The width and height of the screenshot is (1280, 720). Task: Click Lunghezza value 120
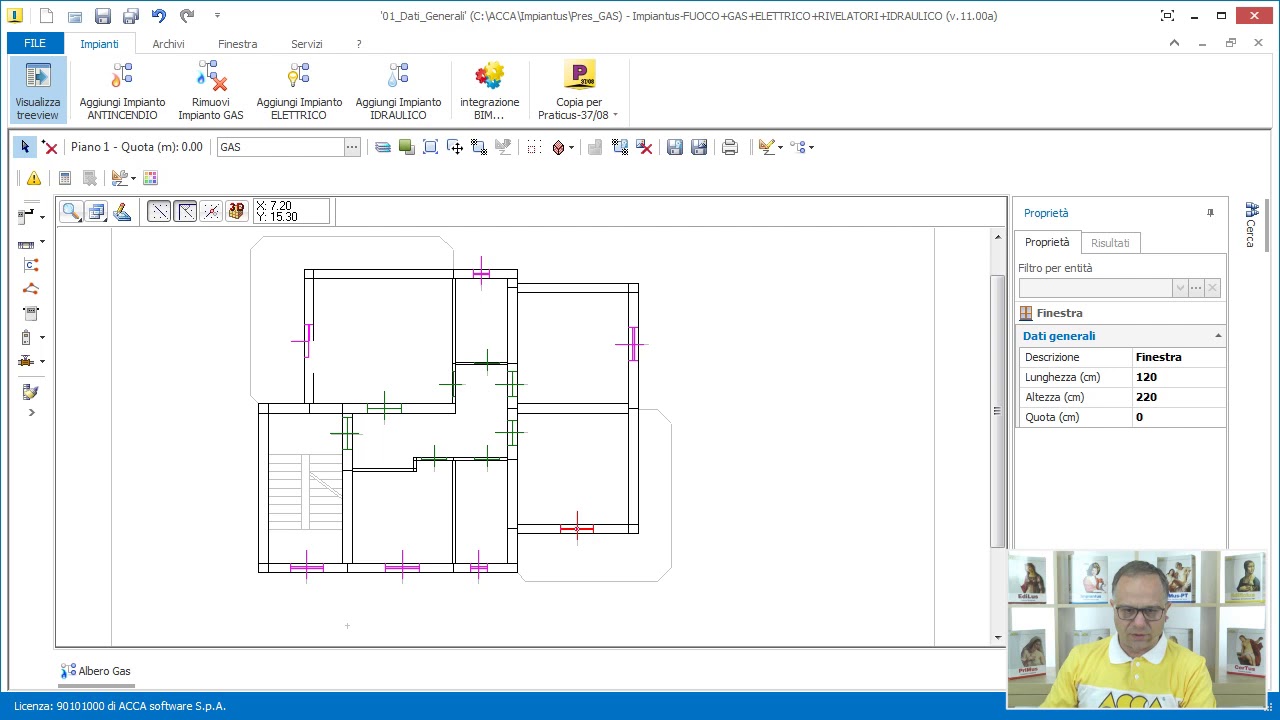pyautogui.click(x=1178, y=377)
